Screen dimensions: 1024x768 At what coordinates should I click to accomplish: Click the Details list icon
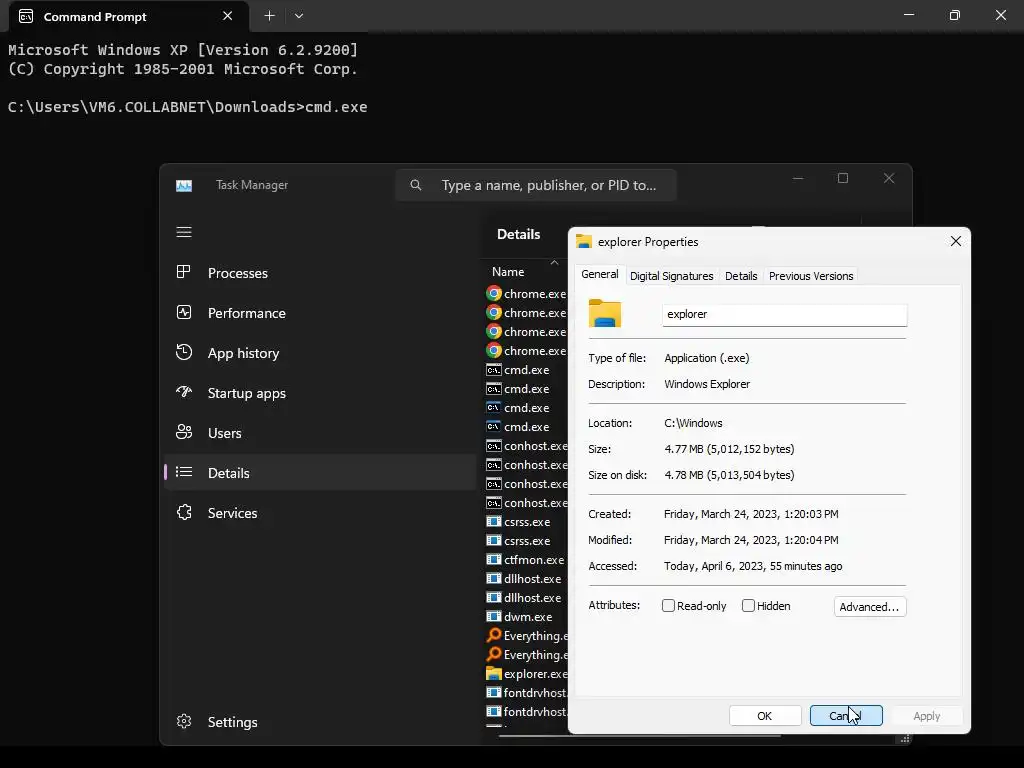[x=184, y=472]
